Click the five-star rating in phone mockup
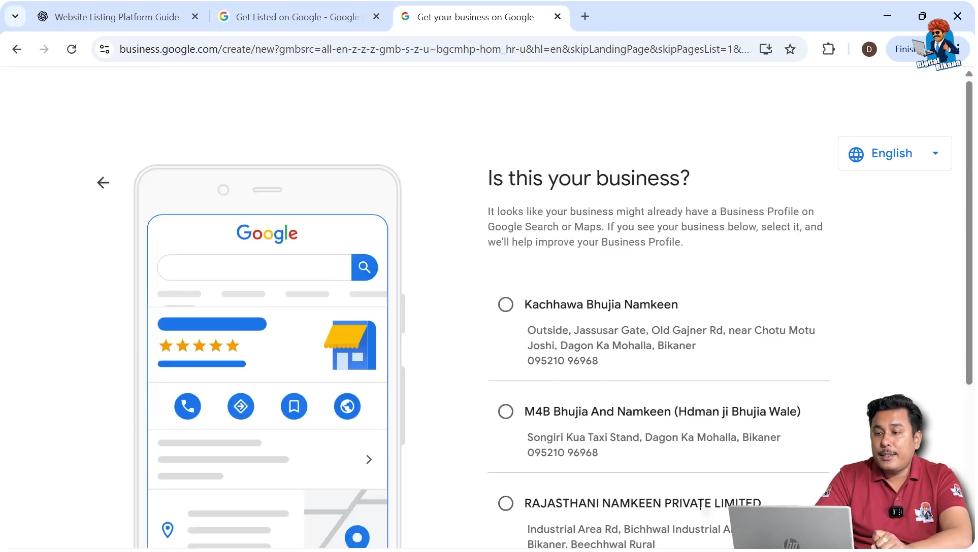 (199, 346)
